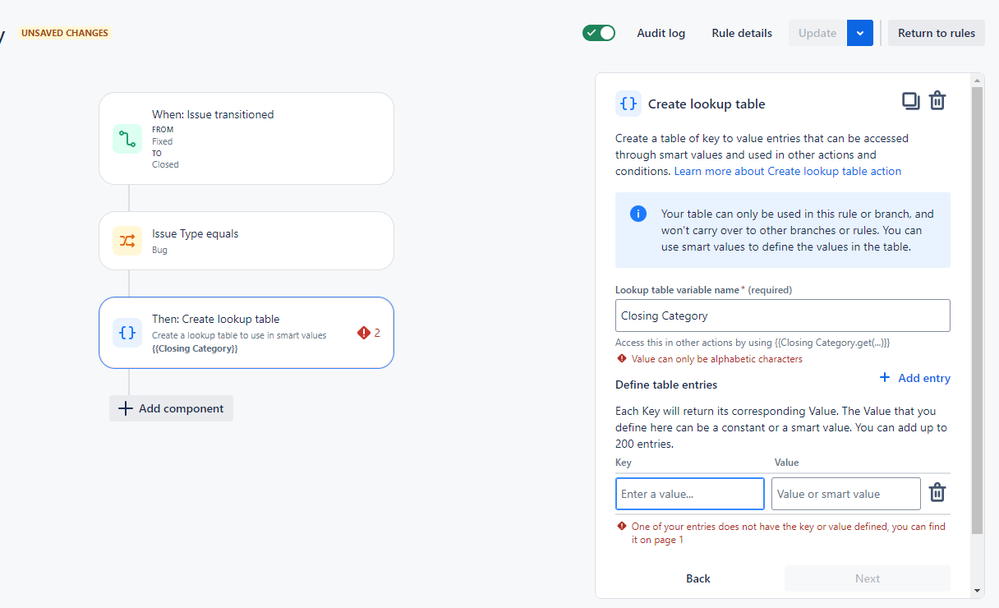Click the lookup table curly braces icon in rule chain
Image resolution: width=999 pixels, height=608 pixels.
click(x=127, y=333)
